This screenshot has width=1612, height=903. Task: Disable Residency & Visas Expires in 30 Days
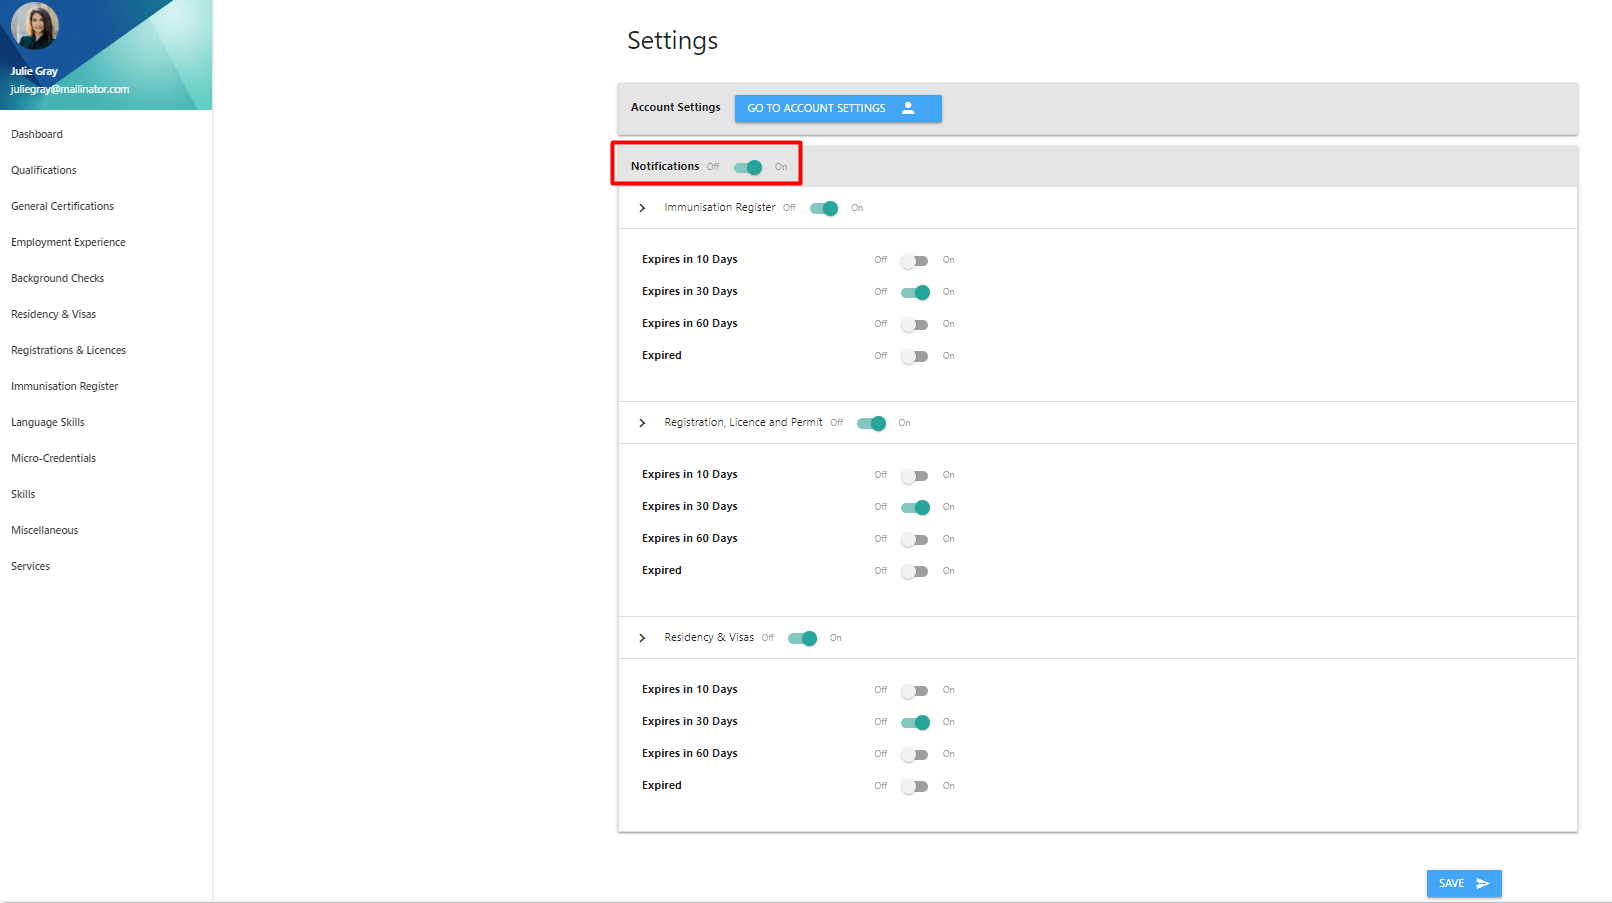coord(915,722)
